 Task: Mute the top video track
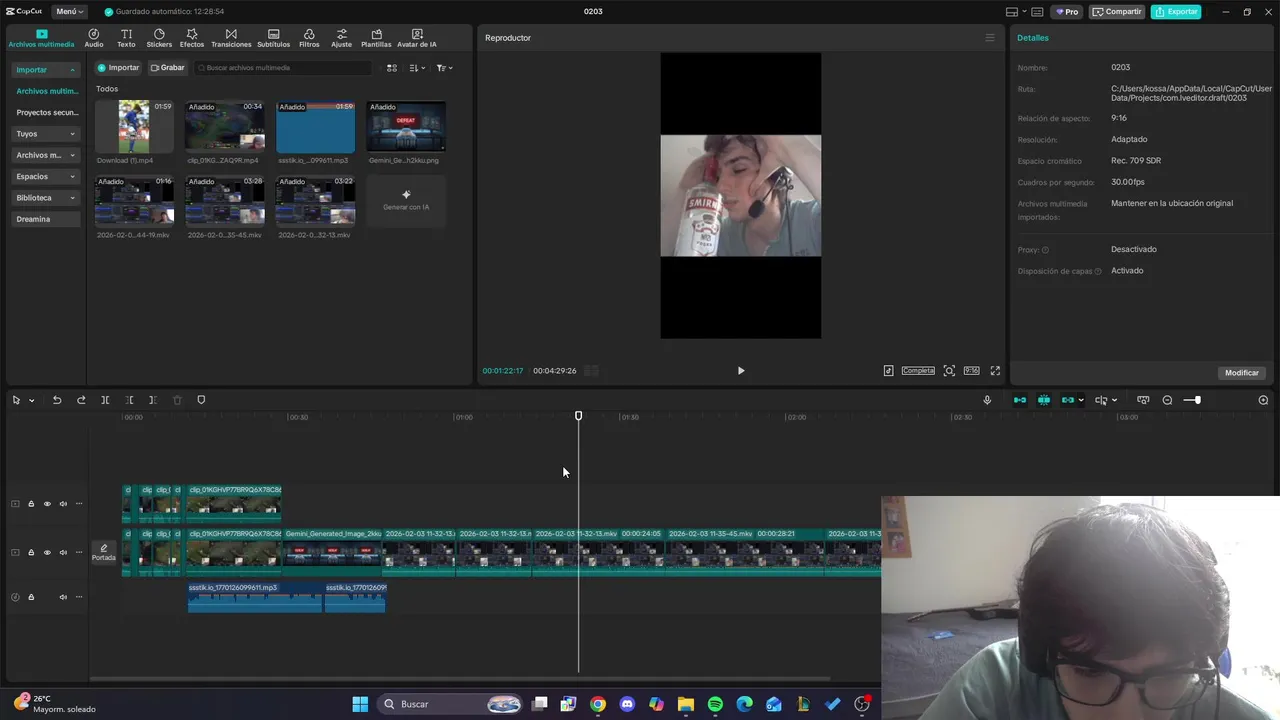[63, 504]
